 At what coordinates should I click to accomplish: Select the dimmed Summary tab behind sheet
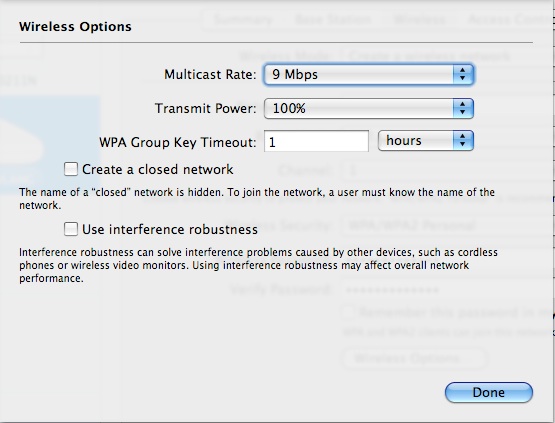(x=243, y=19)
